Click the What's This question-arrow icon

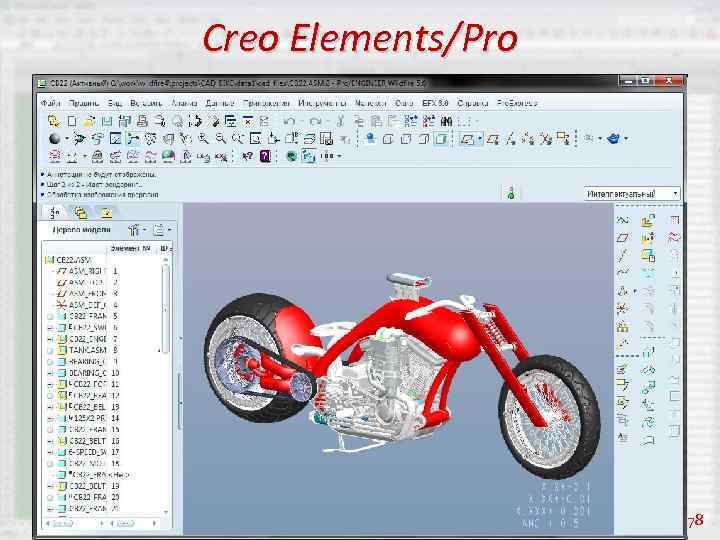(x=247, y=156)
